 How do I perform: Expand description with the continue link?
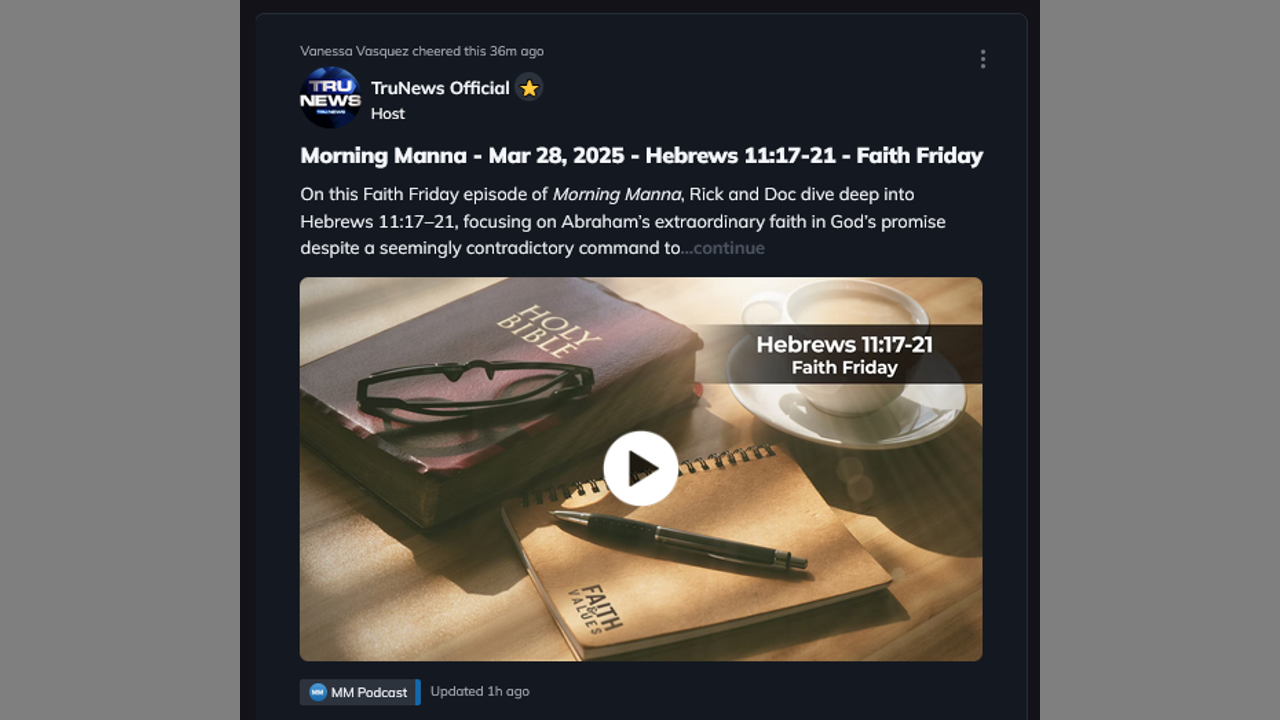coord(723,248)
